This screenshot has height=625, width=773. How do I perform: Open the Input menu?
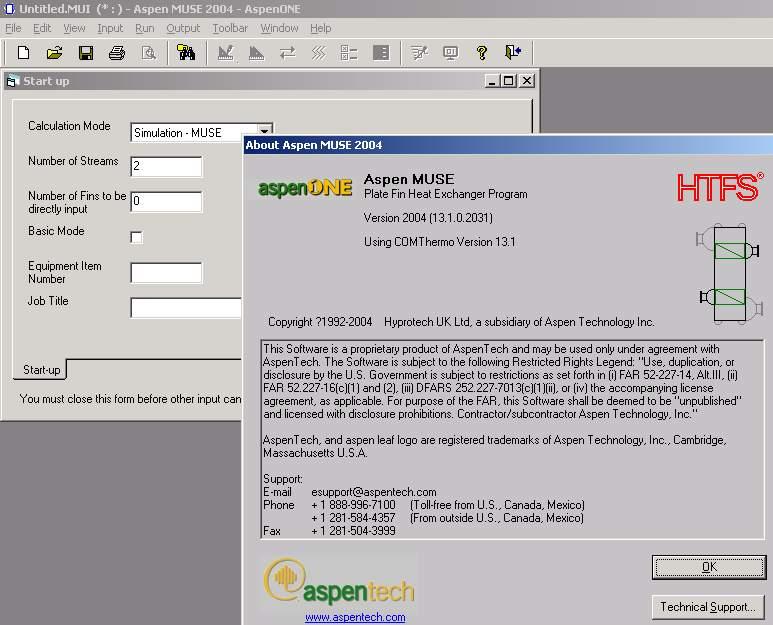pos(110,28)
